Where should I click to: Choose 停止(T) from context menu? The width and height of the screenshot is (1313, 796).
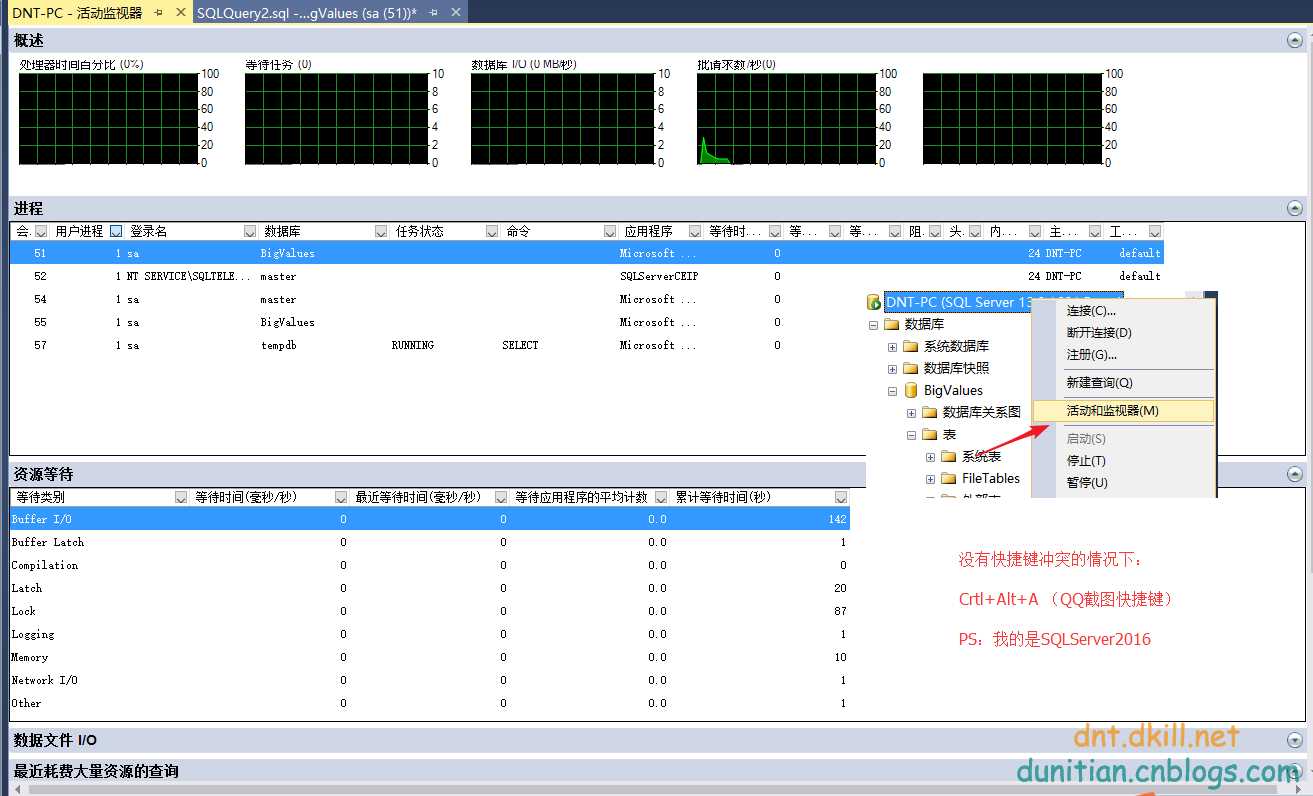coord(1123,461)
